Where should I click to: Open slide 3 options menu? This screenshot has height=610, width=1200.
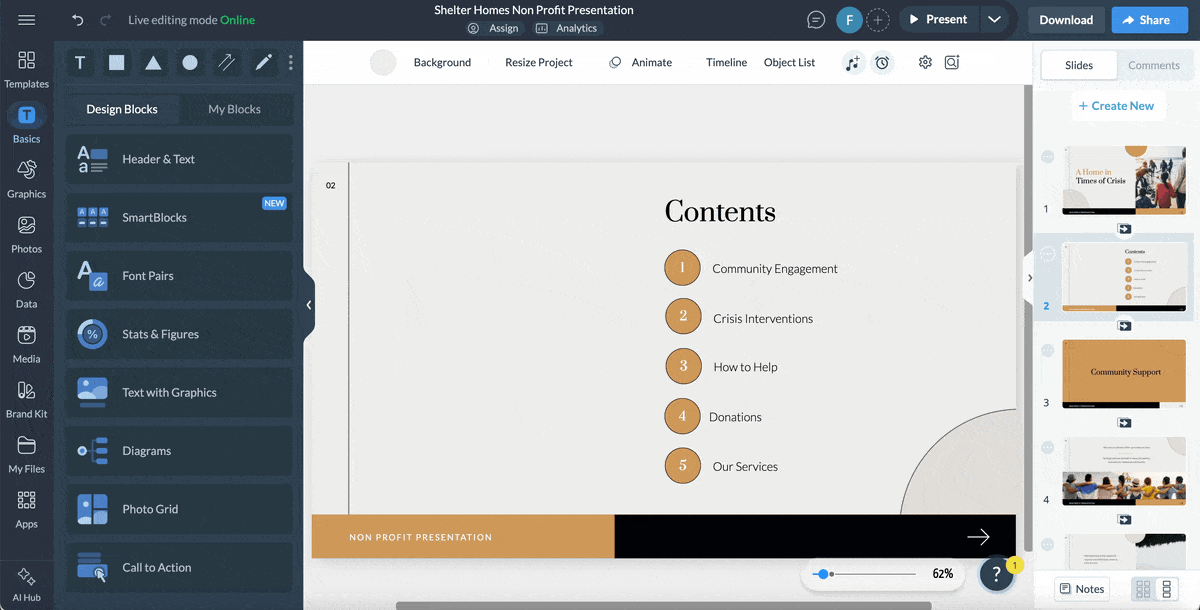pos(1048,351)
